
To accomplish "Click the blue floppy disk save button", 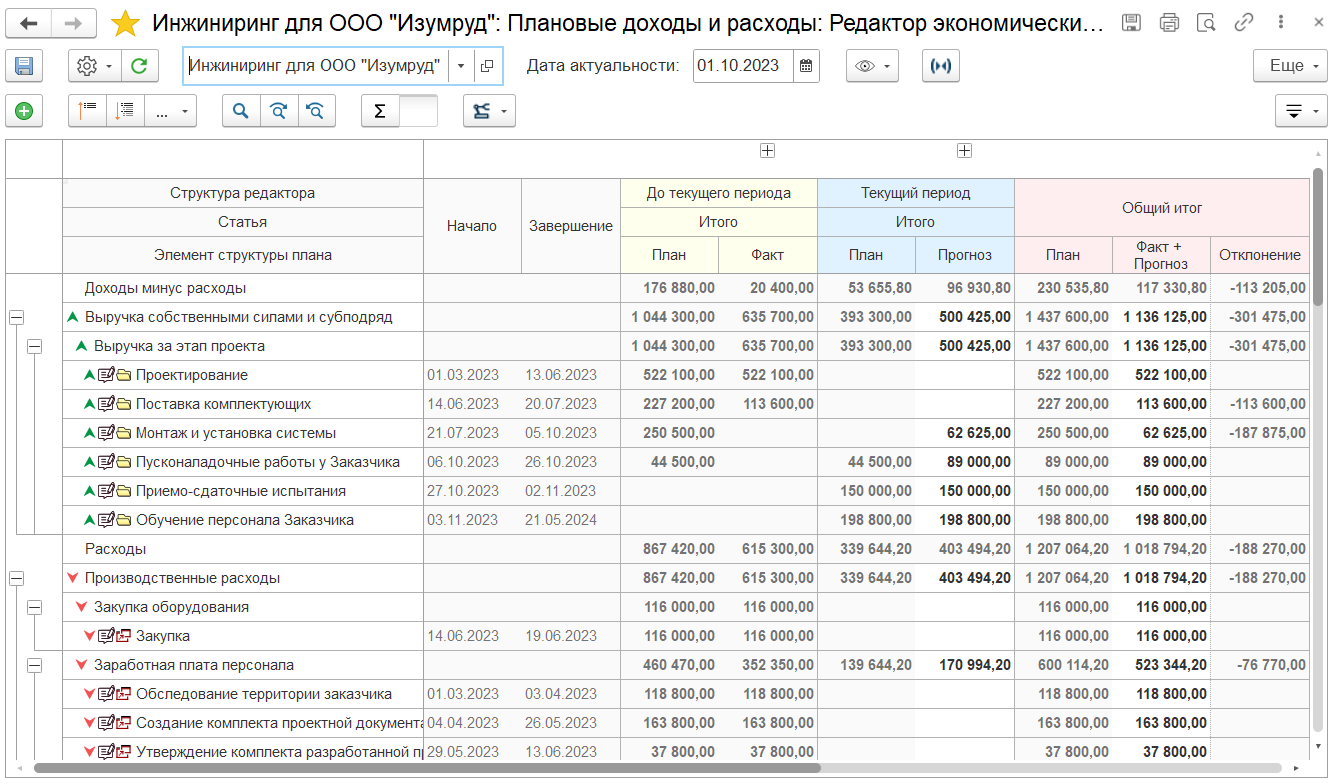I will [24, 66].
